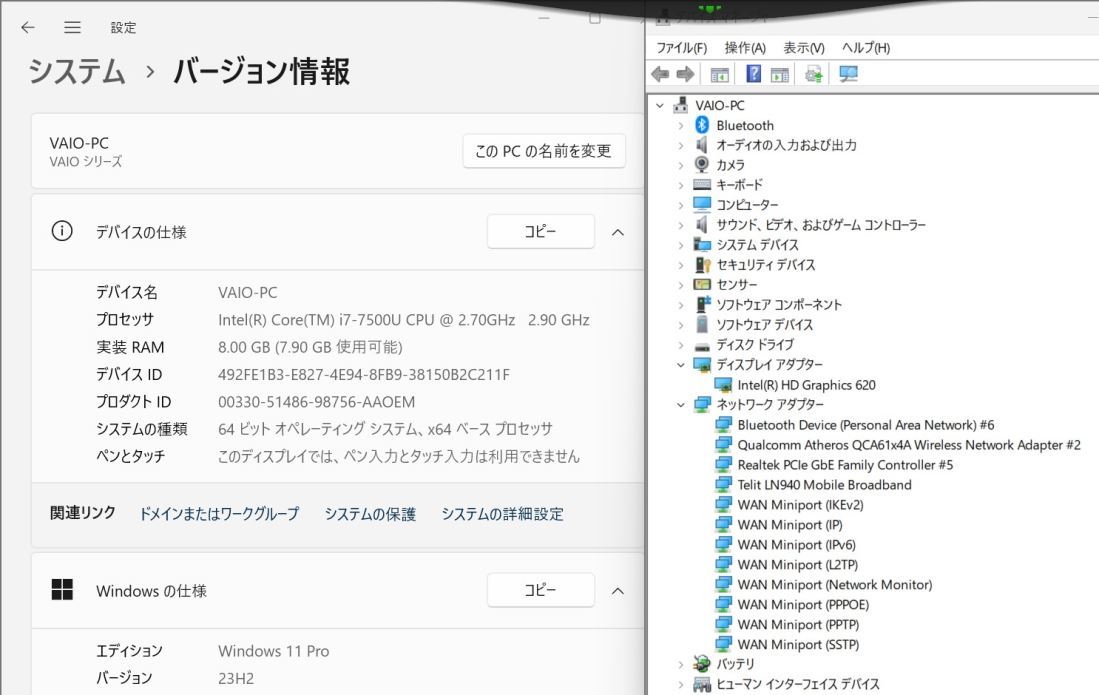Screen dimensions: 1099x695
Task: Click the コンピューター monitor icon
Action: 702,205
